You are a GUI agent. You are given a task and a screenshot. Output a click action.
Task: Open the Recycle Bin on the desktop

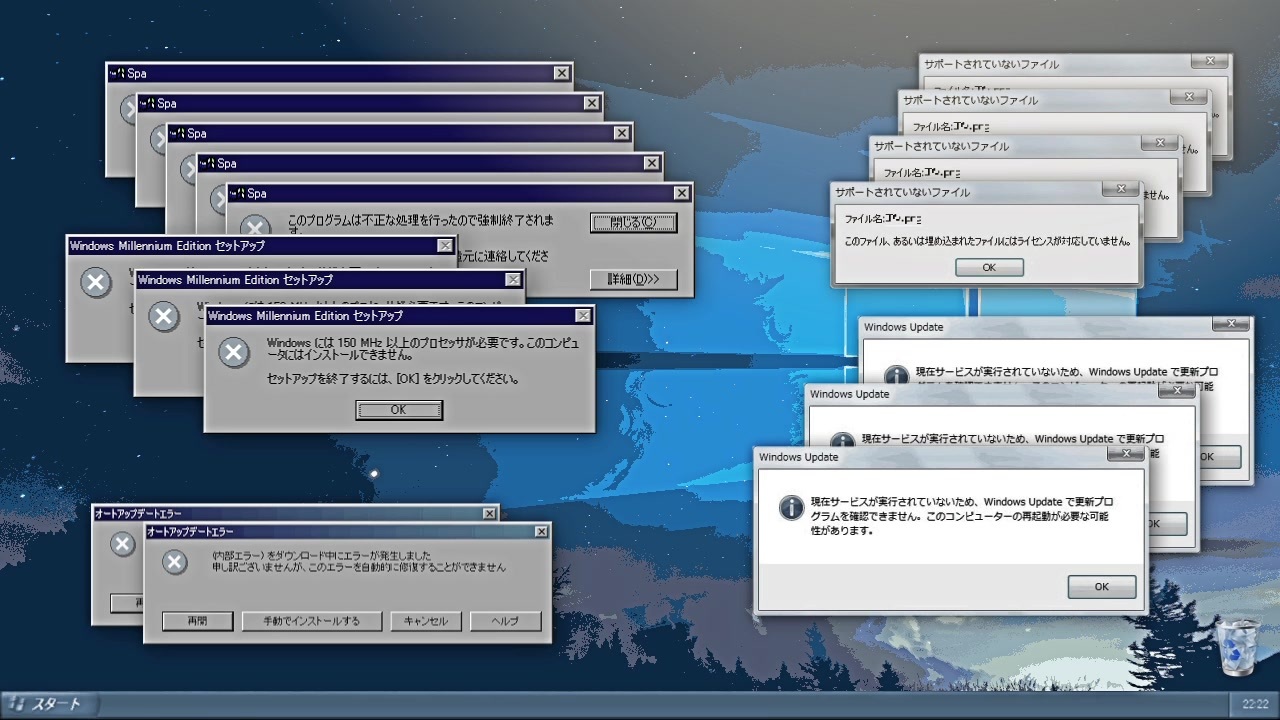click(x=1237, y=648)
